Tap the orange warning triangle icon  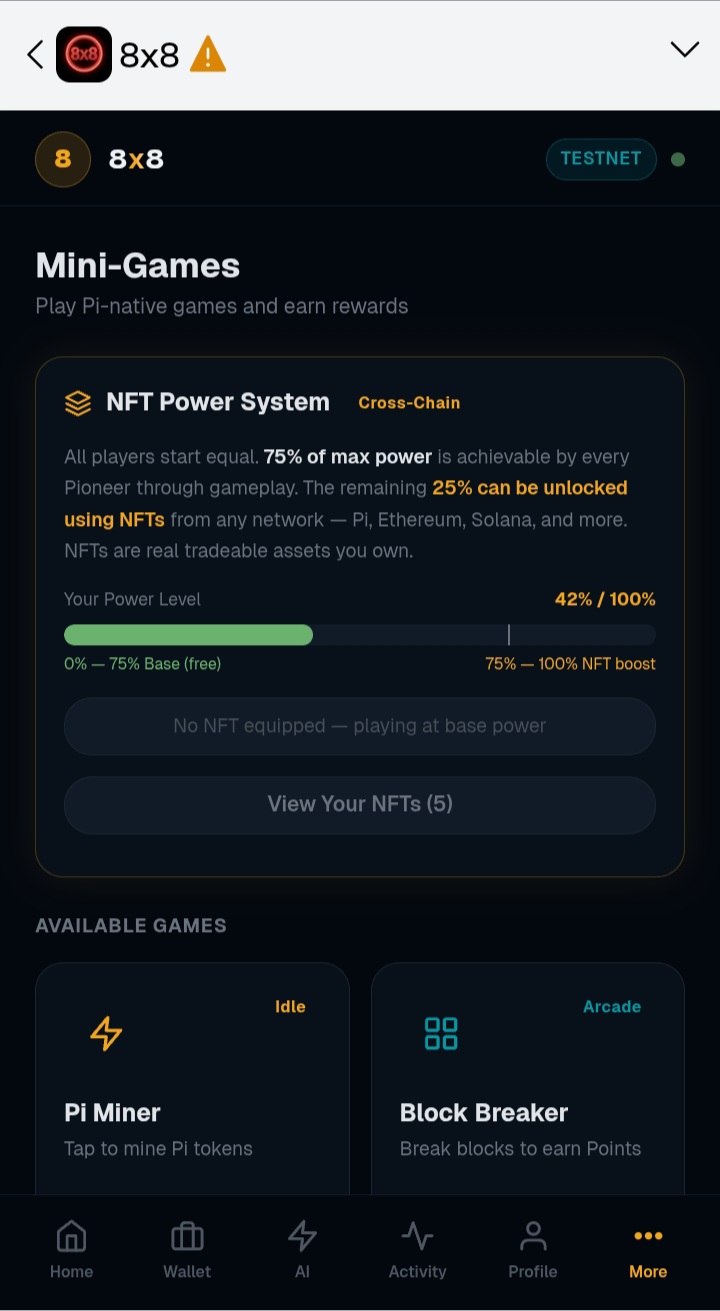(208, 54)
